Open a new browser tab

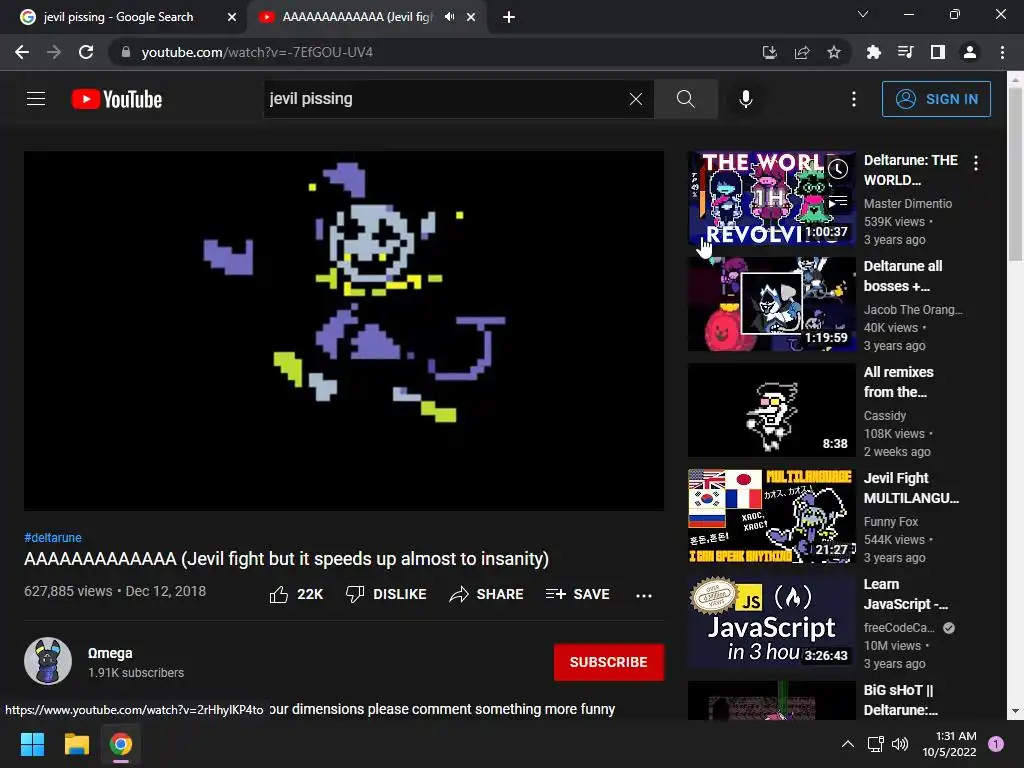point(509,17)
